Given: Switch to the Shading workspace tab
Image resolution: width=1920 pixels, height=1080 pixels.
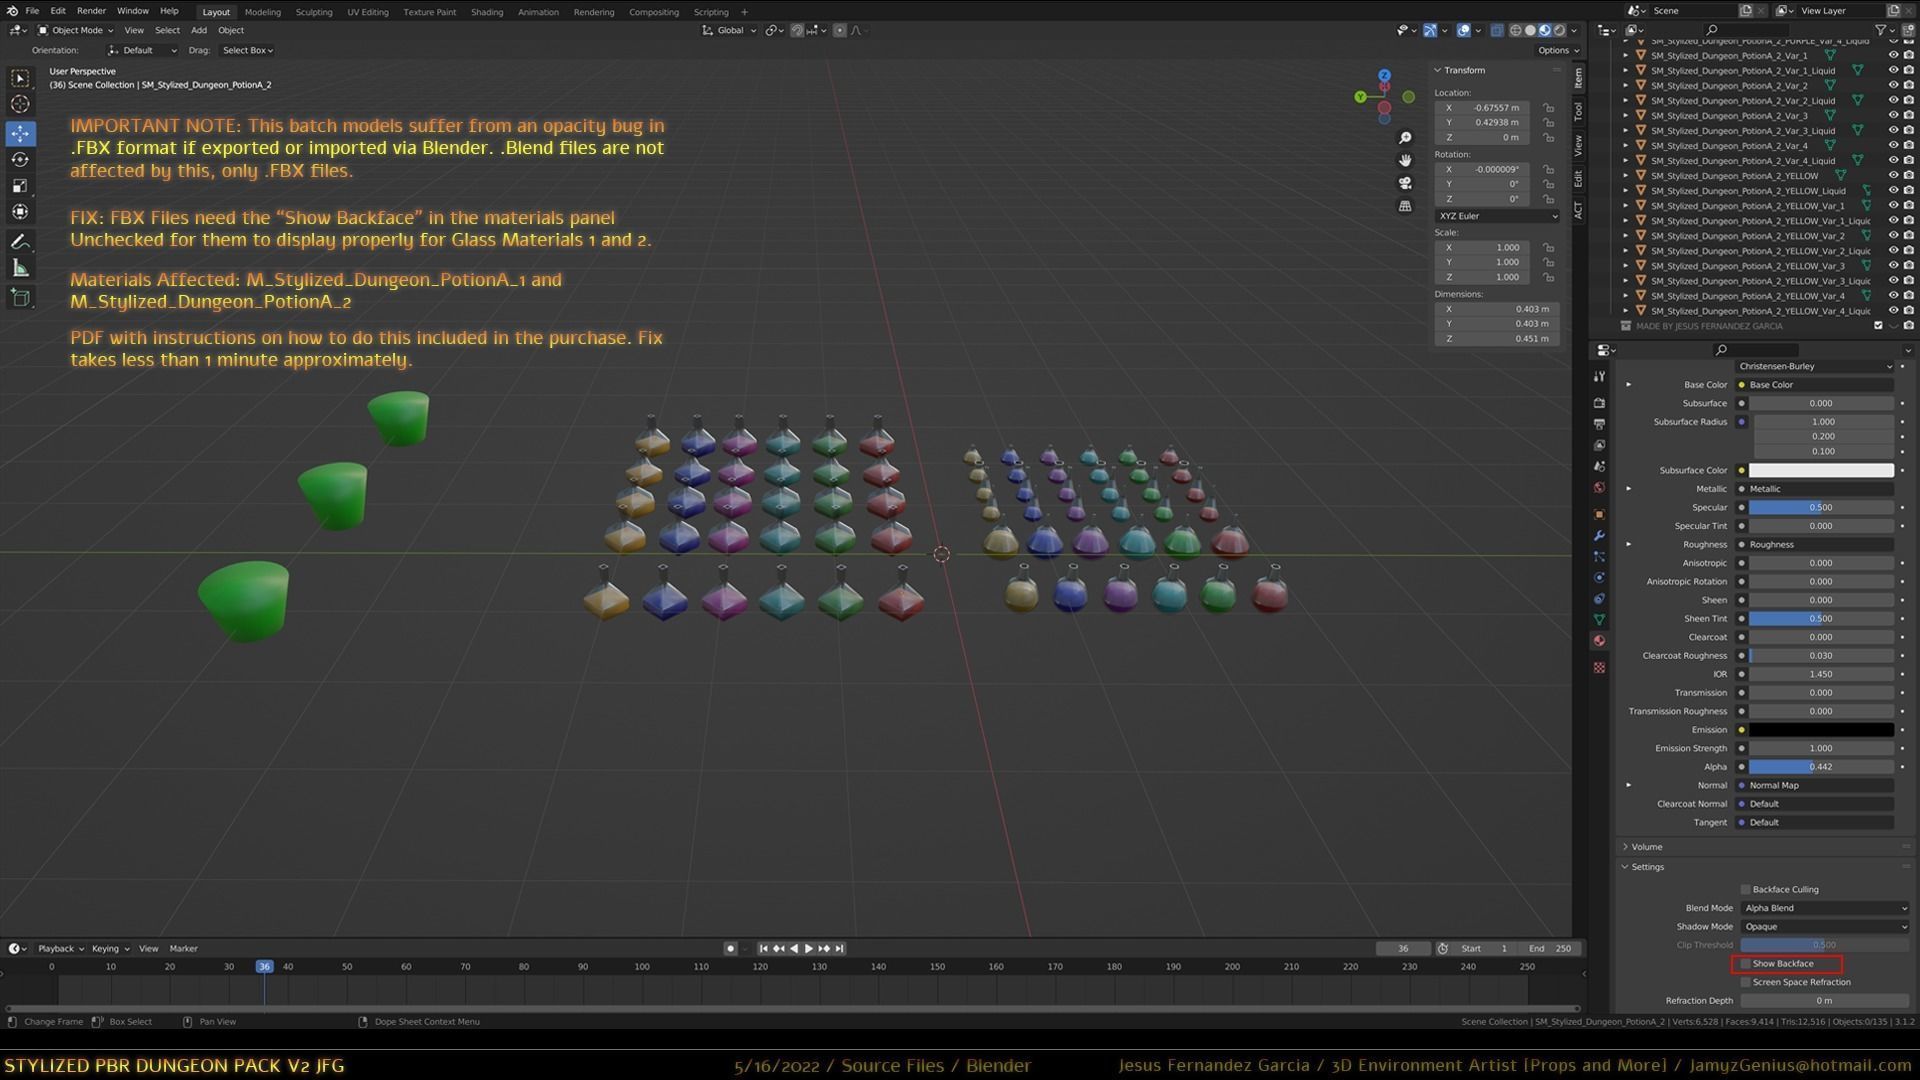Looking at the screenshot, I should pyautogui.click(x=487, y=12).
